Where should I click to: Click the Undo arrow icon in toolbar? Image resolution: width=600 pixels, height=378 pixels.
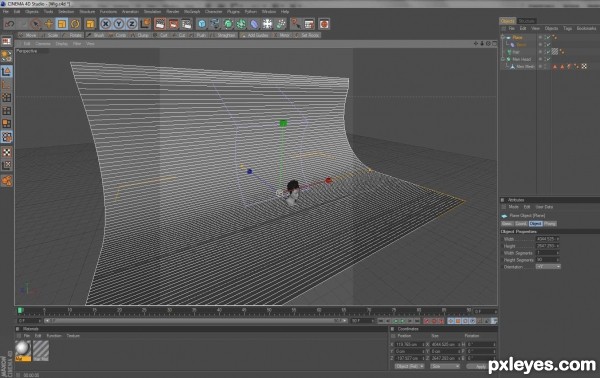pos(9,24)
